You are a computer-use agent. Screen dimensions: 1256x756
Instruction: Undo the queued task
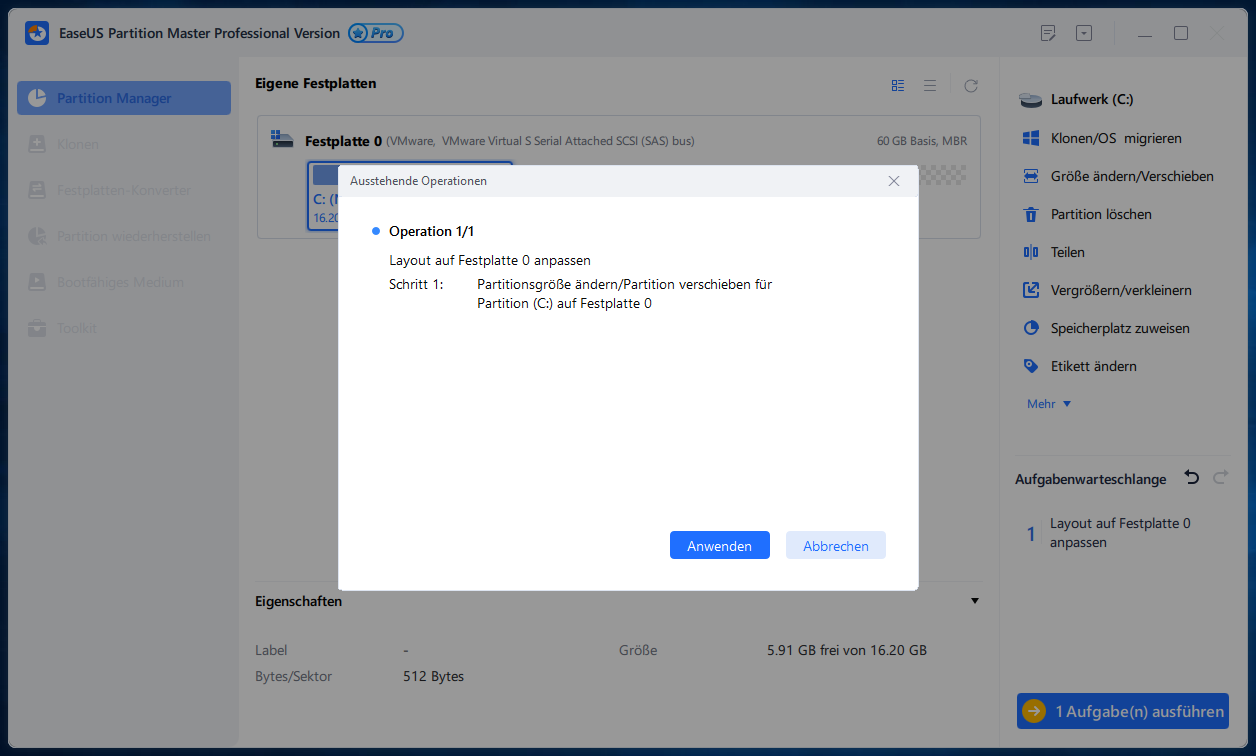click(1191, 478)
